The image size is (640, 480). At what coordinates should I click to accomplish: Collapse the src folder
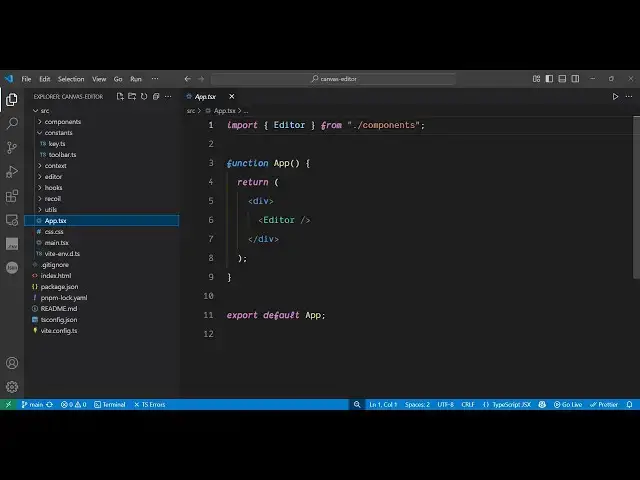tap(102, 111)
